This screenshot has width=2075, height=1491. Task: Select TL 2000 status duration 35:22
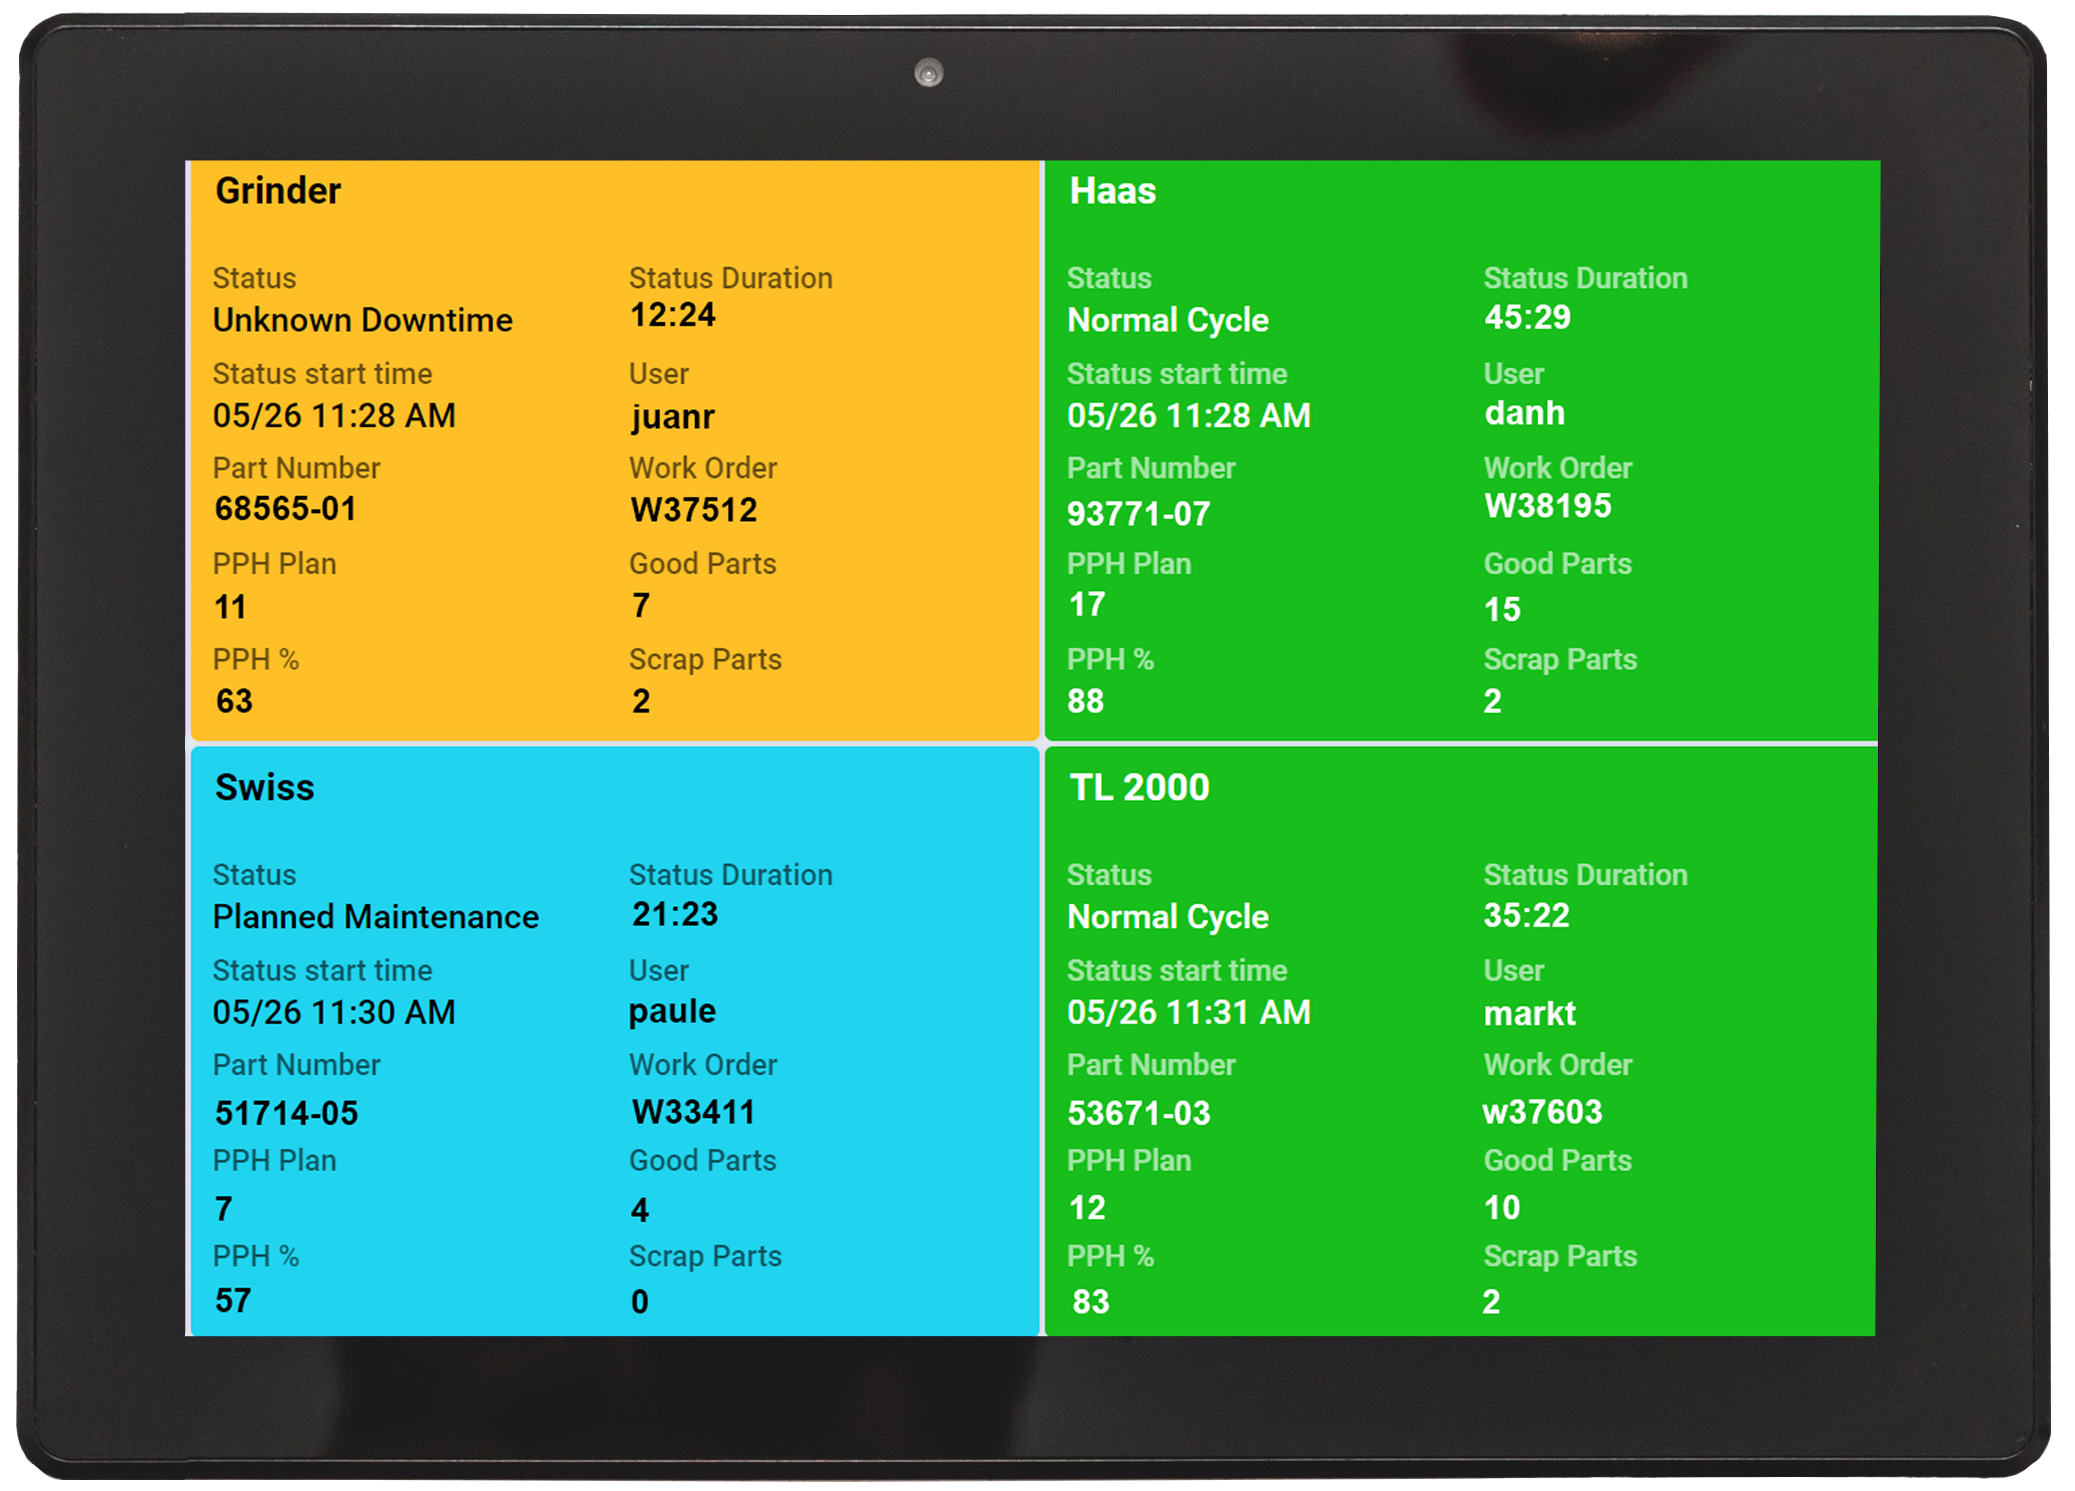coord(1526,915)
